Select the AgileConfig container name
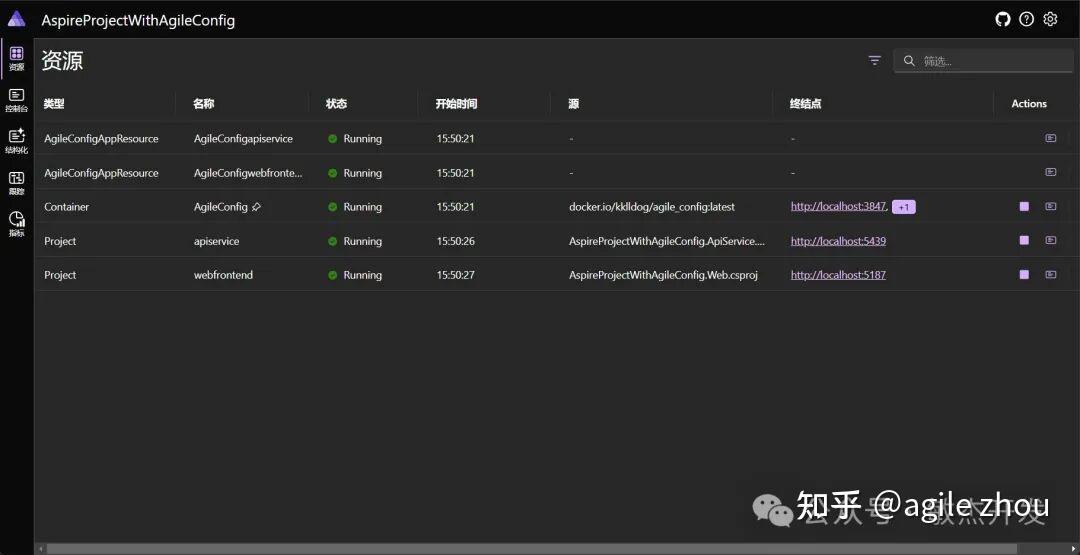Screen dimensions: 1080x555 tap(220, 207)
